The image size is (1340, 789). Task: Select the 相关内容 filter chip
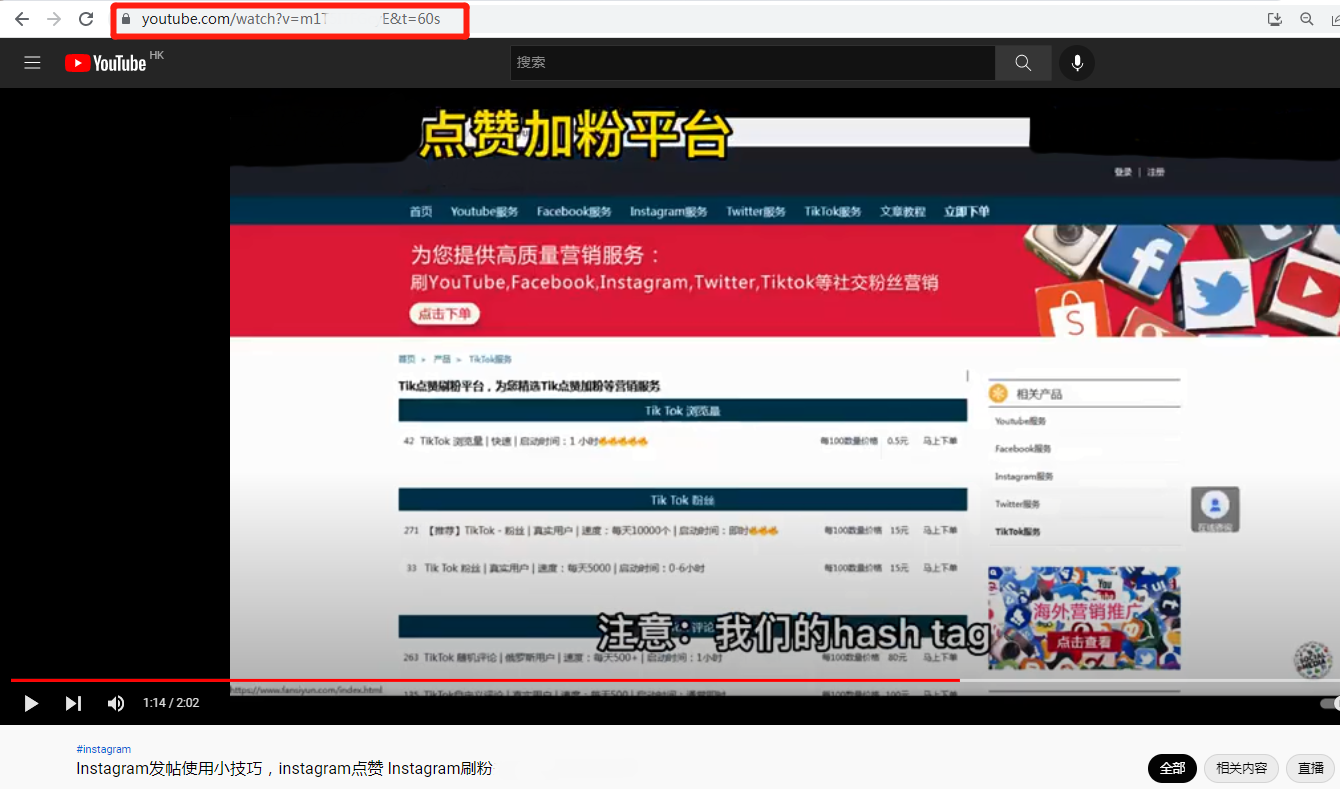coord(1241,768)
